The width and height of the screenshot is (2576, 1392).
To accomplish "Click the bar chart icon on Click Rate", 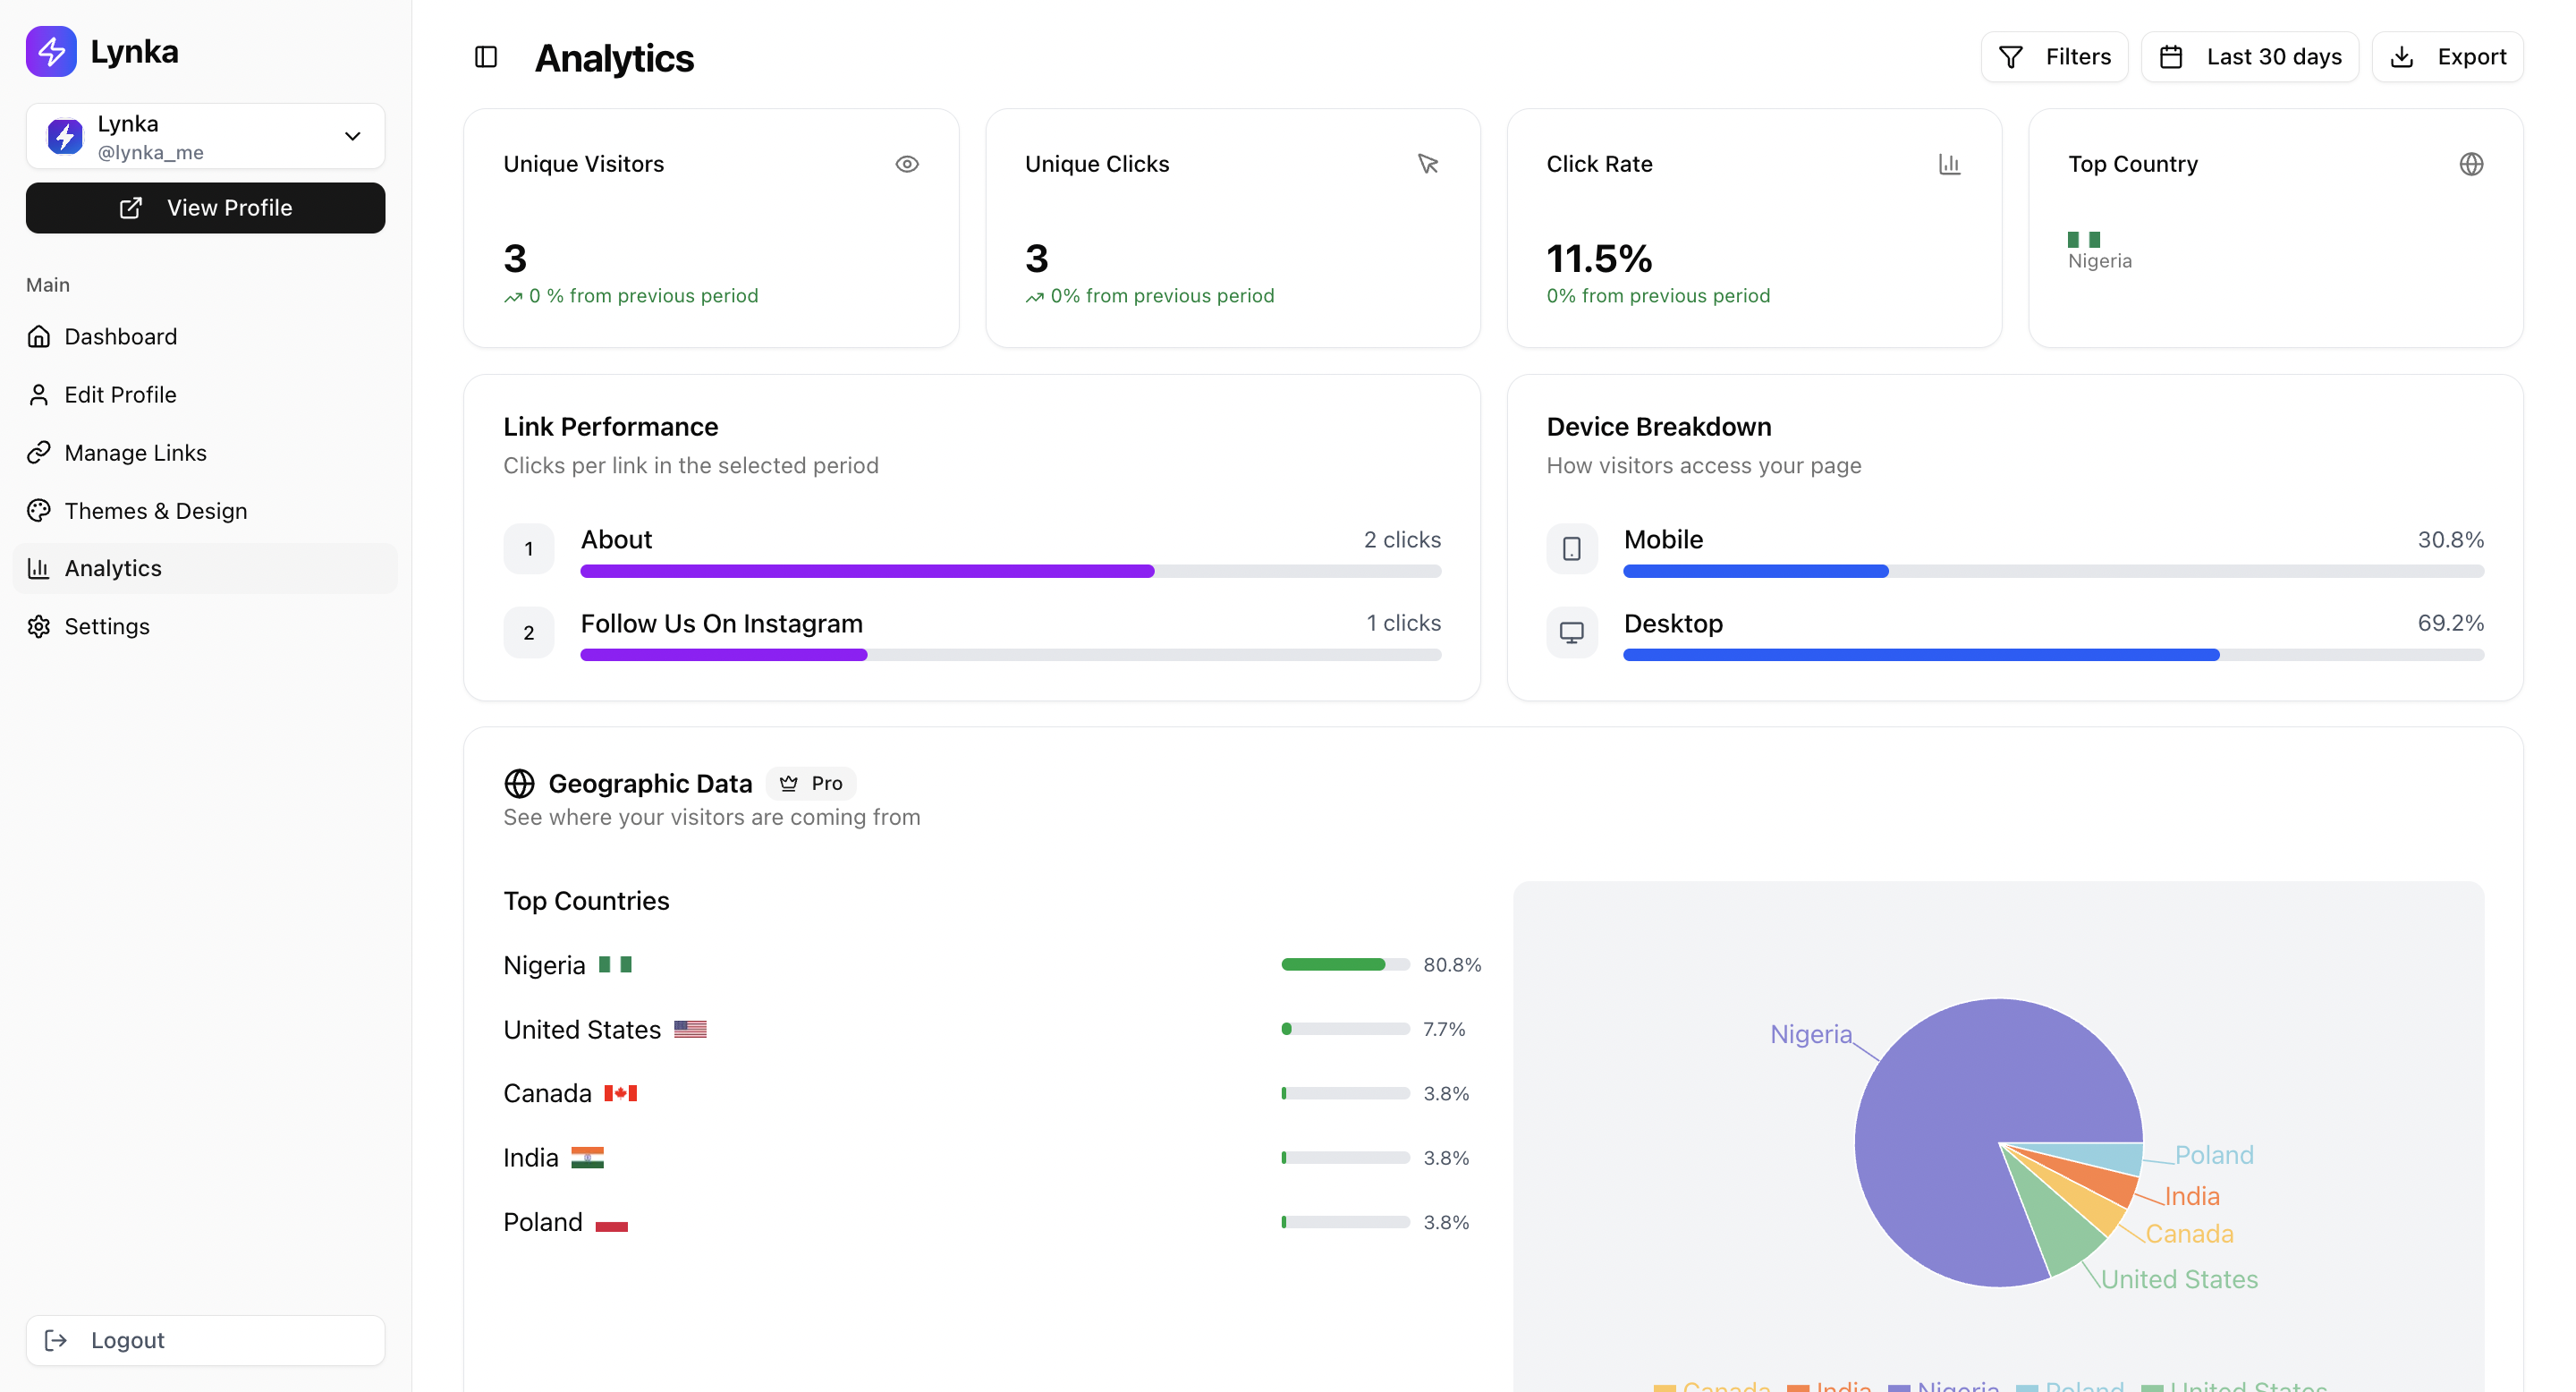I will click(1950, 164).
